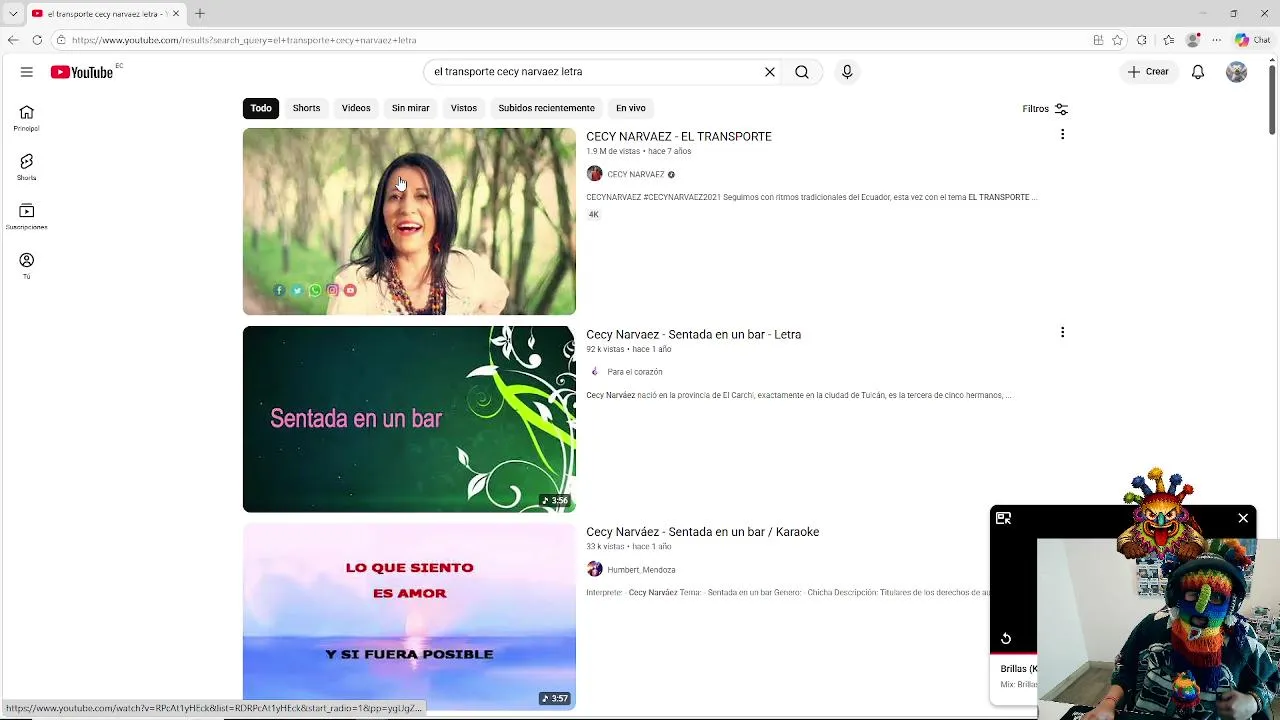Open title Sentada en un bar / Karaoke
The image size is (1280, 720).
click(x=702, y=532)
